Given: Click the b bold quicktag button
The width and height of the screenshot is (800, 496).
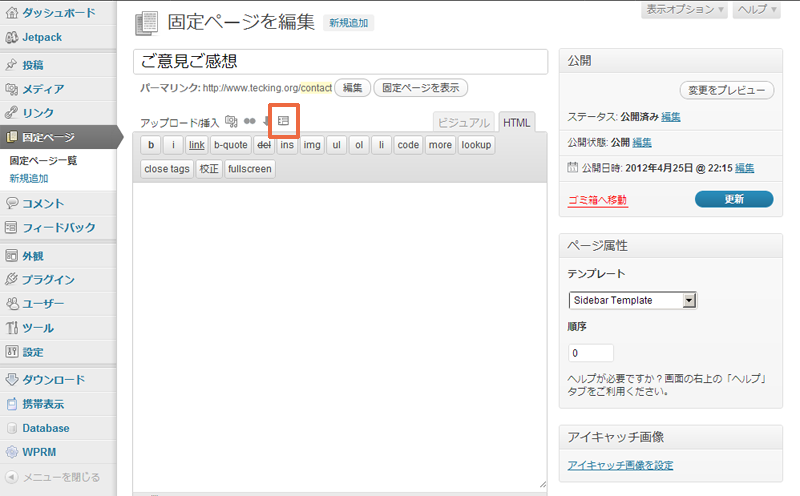Looking at the screenshot, I should (x=151, y=145).
